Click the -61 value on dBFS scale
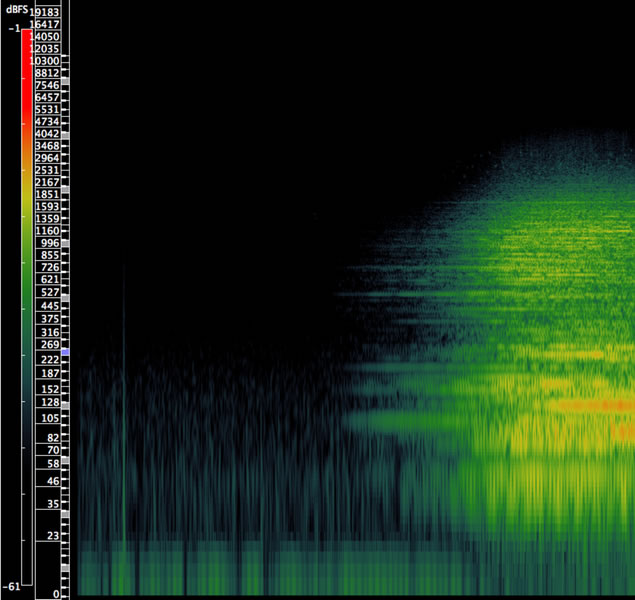 point(11,586)
